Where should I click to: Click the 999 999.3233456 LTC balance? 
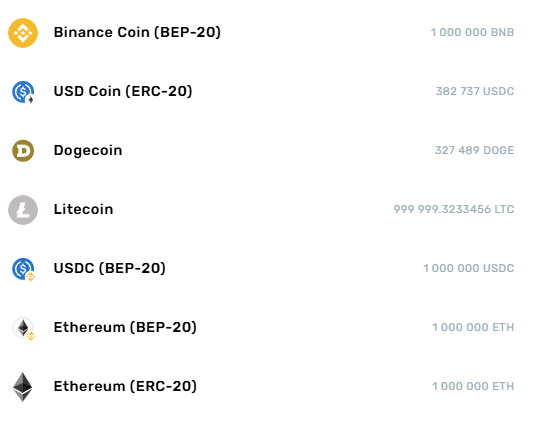pyautogui.click(x=454, y=209)
